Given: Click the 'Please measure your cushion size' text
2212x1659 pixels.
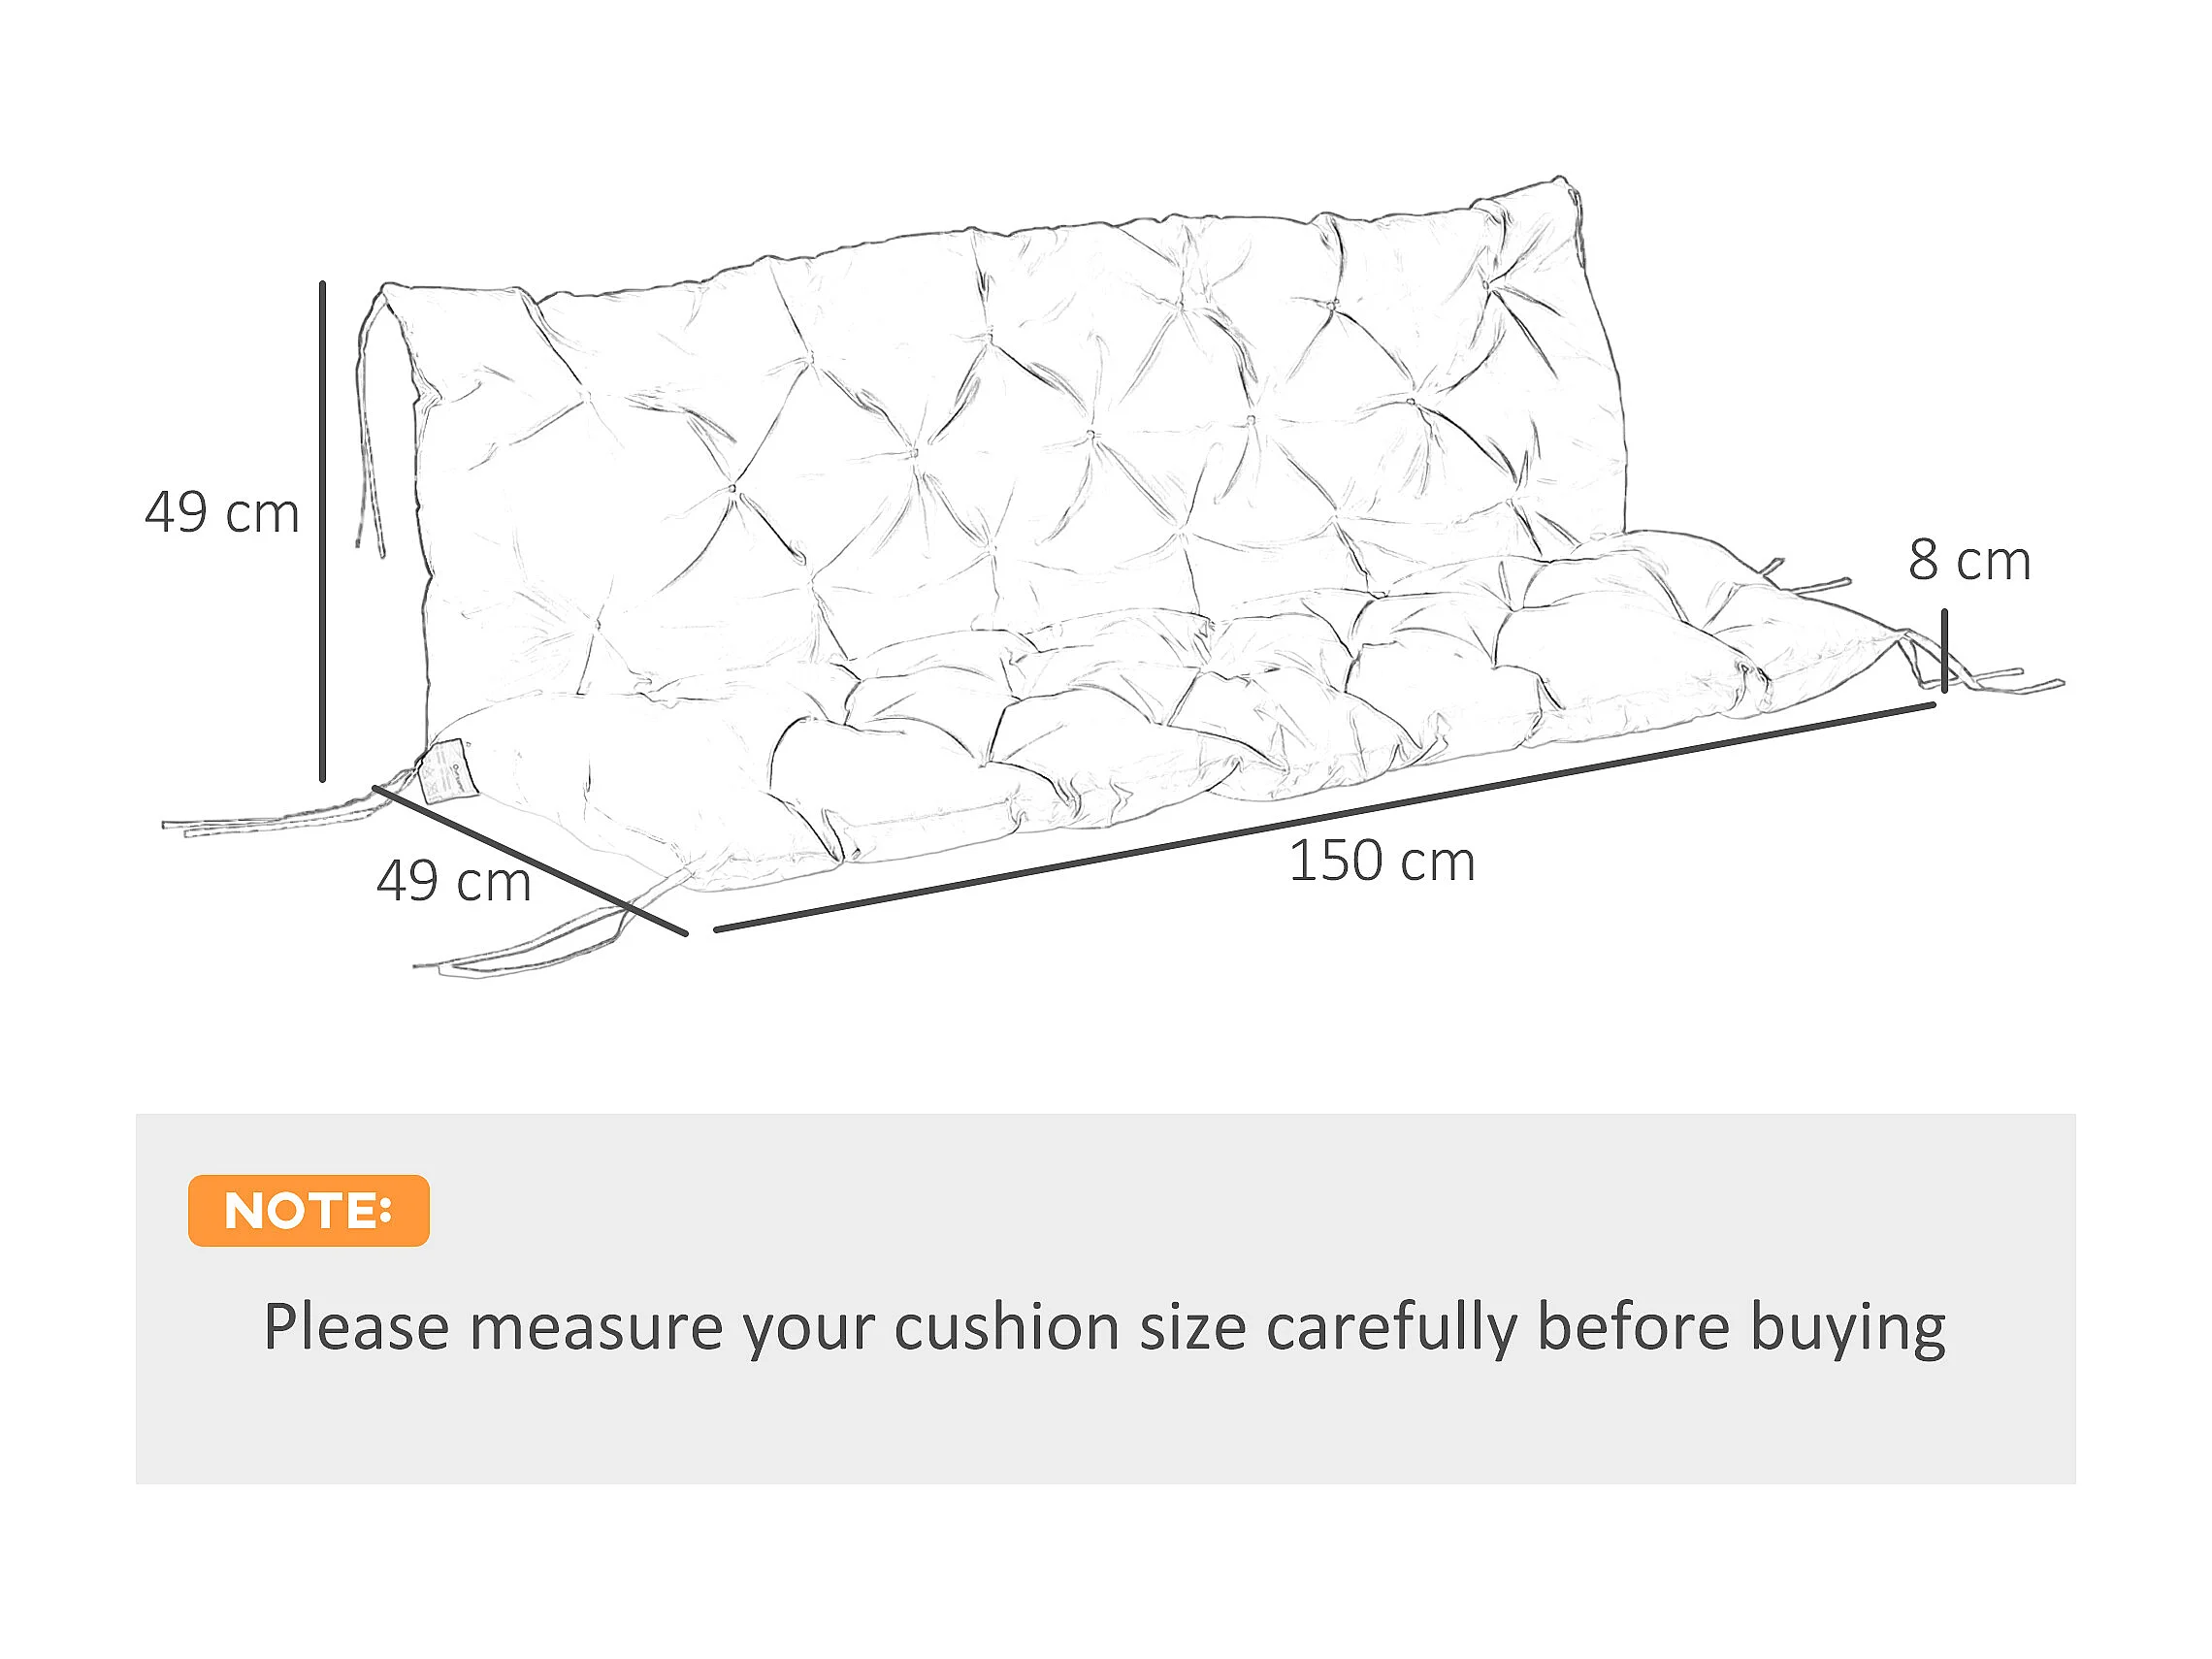Looking at the screenshot, I should (690, 1327).
